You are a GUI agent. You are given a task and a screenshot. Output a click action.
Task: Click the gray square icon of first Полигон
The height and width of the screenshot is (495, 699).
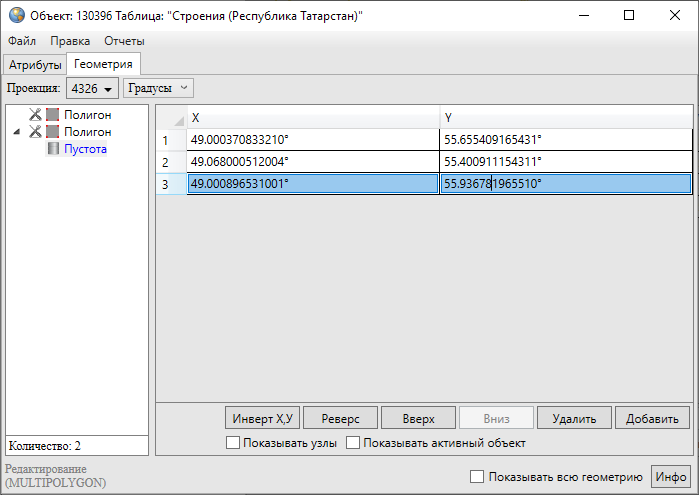53,115
